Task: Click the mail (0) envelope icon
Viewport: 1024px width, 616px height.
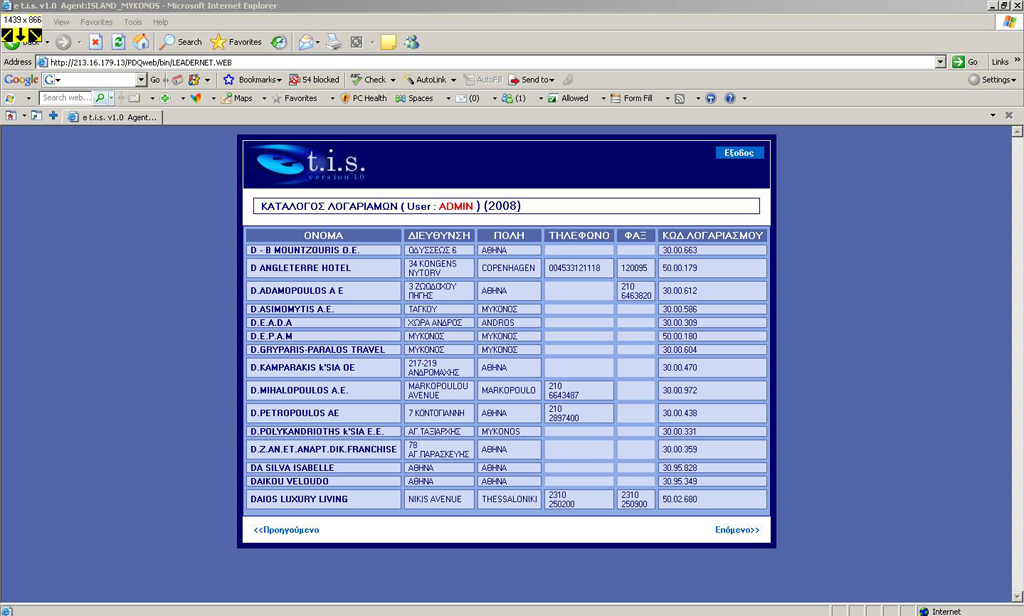Action: click(467, 99)
